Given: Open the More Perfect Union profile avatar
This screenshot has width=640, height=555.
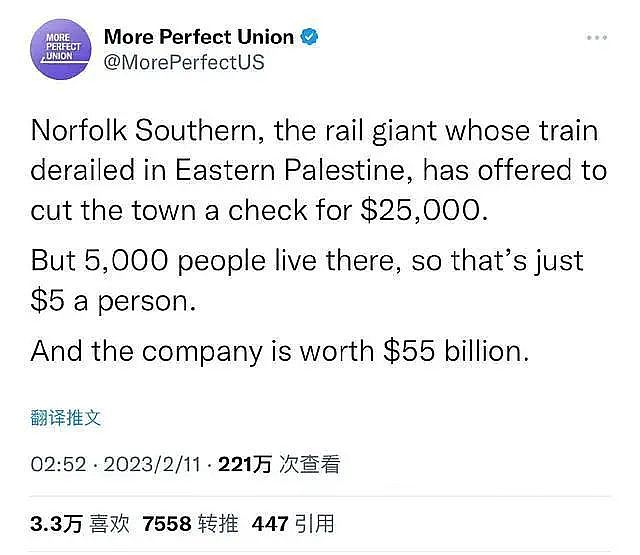Looking at the screenshot, I should coord(61,49).
